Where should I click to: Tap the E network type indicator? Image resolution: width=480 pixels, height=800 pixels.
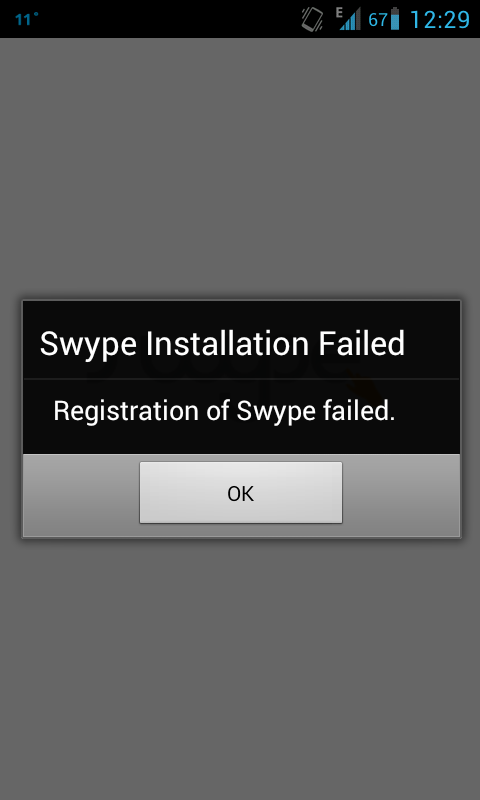coord(340,12)
